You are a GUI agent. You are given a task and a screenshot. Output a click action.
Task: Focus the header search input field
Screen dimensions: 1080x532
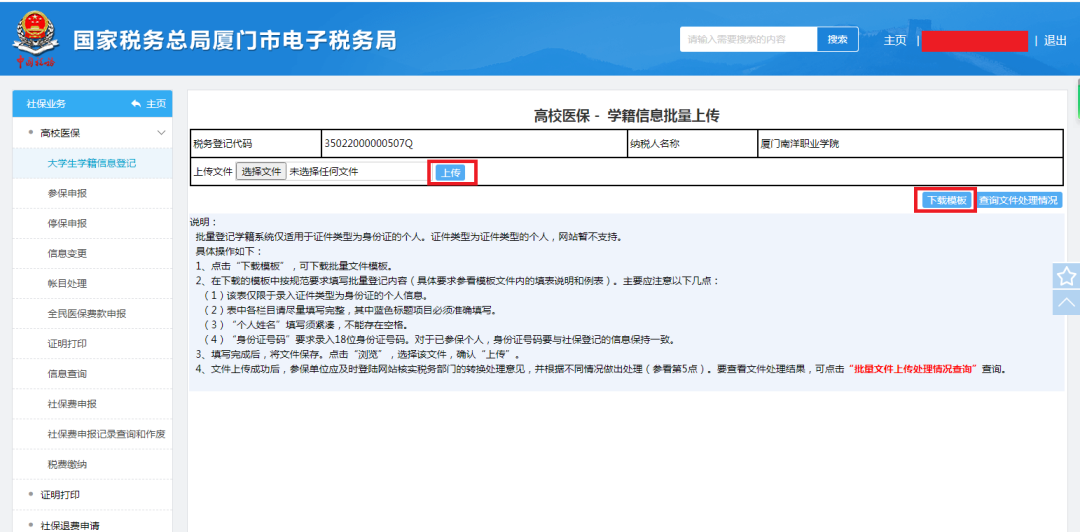click(749, 39)
